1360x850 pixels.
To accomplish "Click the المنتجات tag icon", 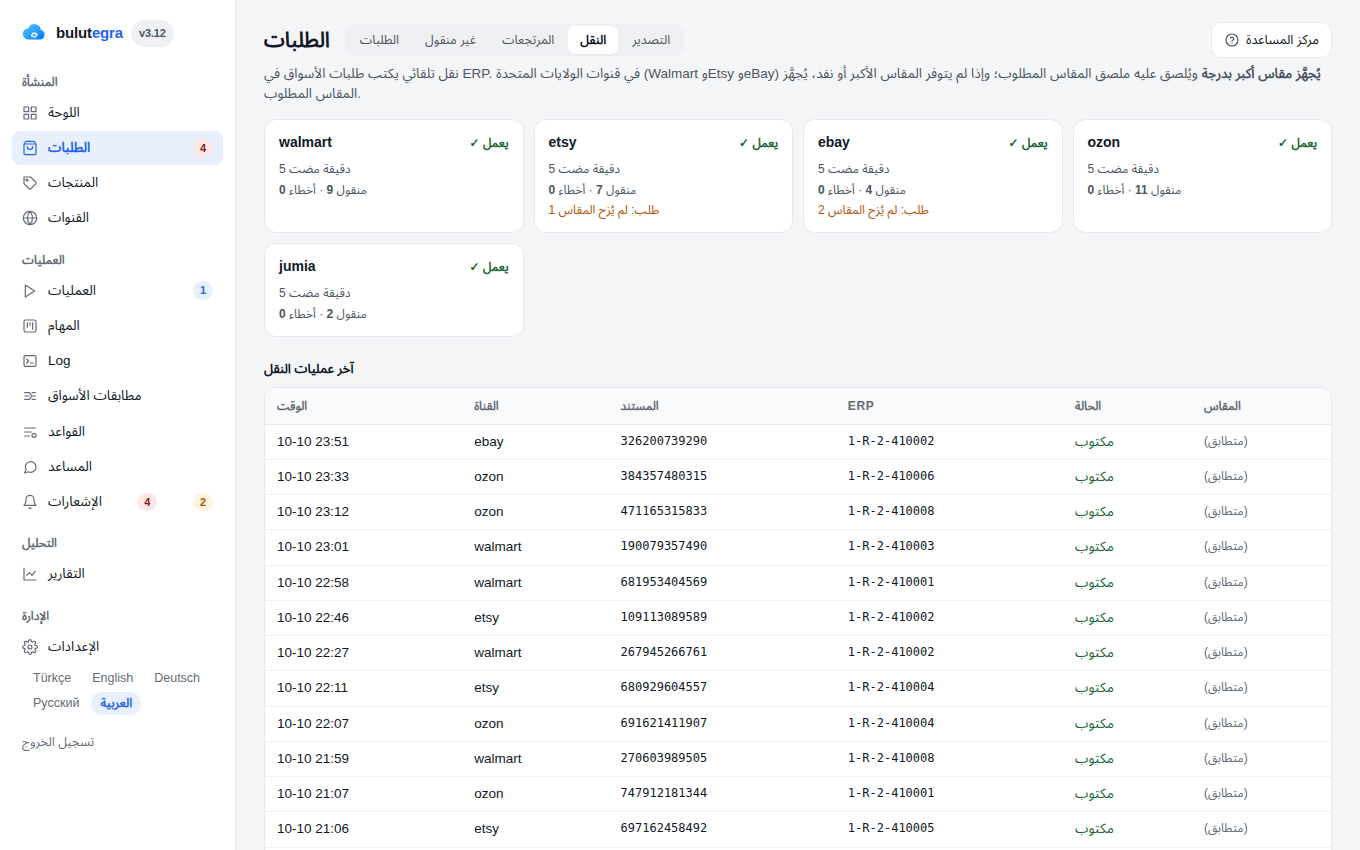I will 30,183.
